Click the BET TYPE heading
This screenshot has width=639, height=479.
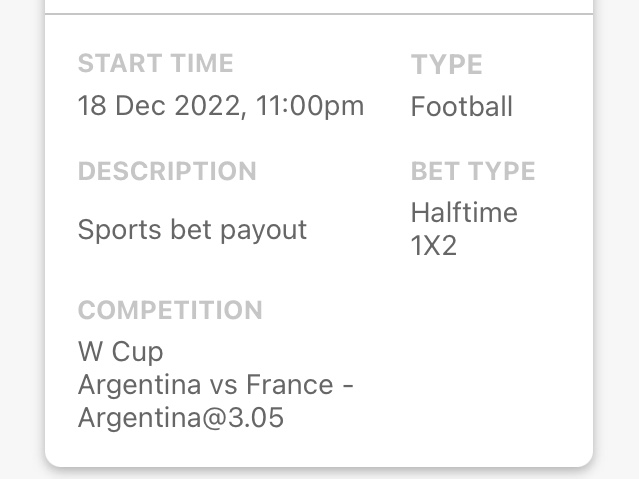473,172
